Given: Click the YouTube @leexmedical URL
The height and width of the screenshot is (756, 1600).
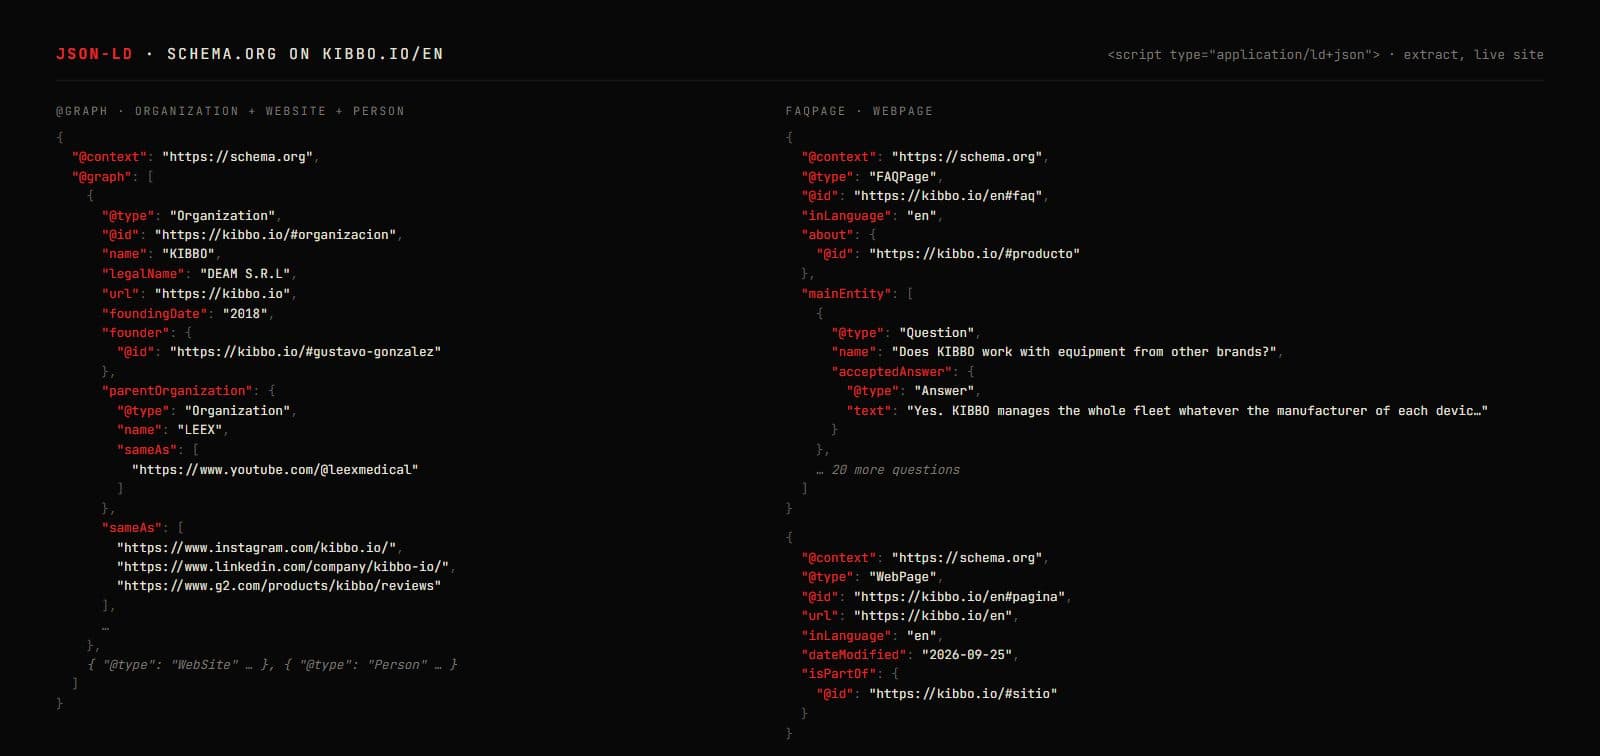Looking at the screenshot, I should (x=275, y=470).
